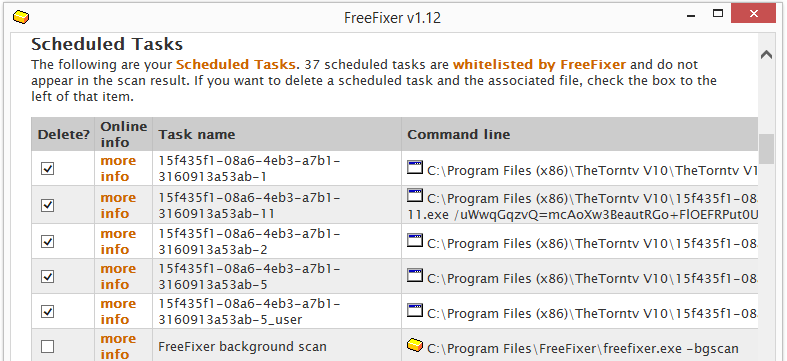Check delete box for FreeFixer background scan
The width and height of the screenshot is (787, 361).
[x=47, y=346]
